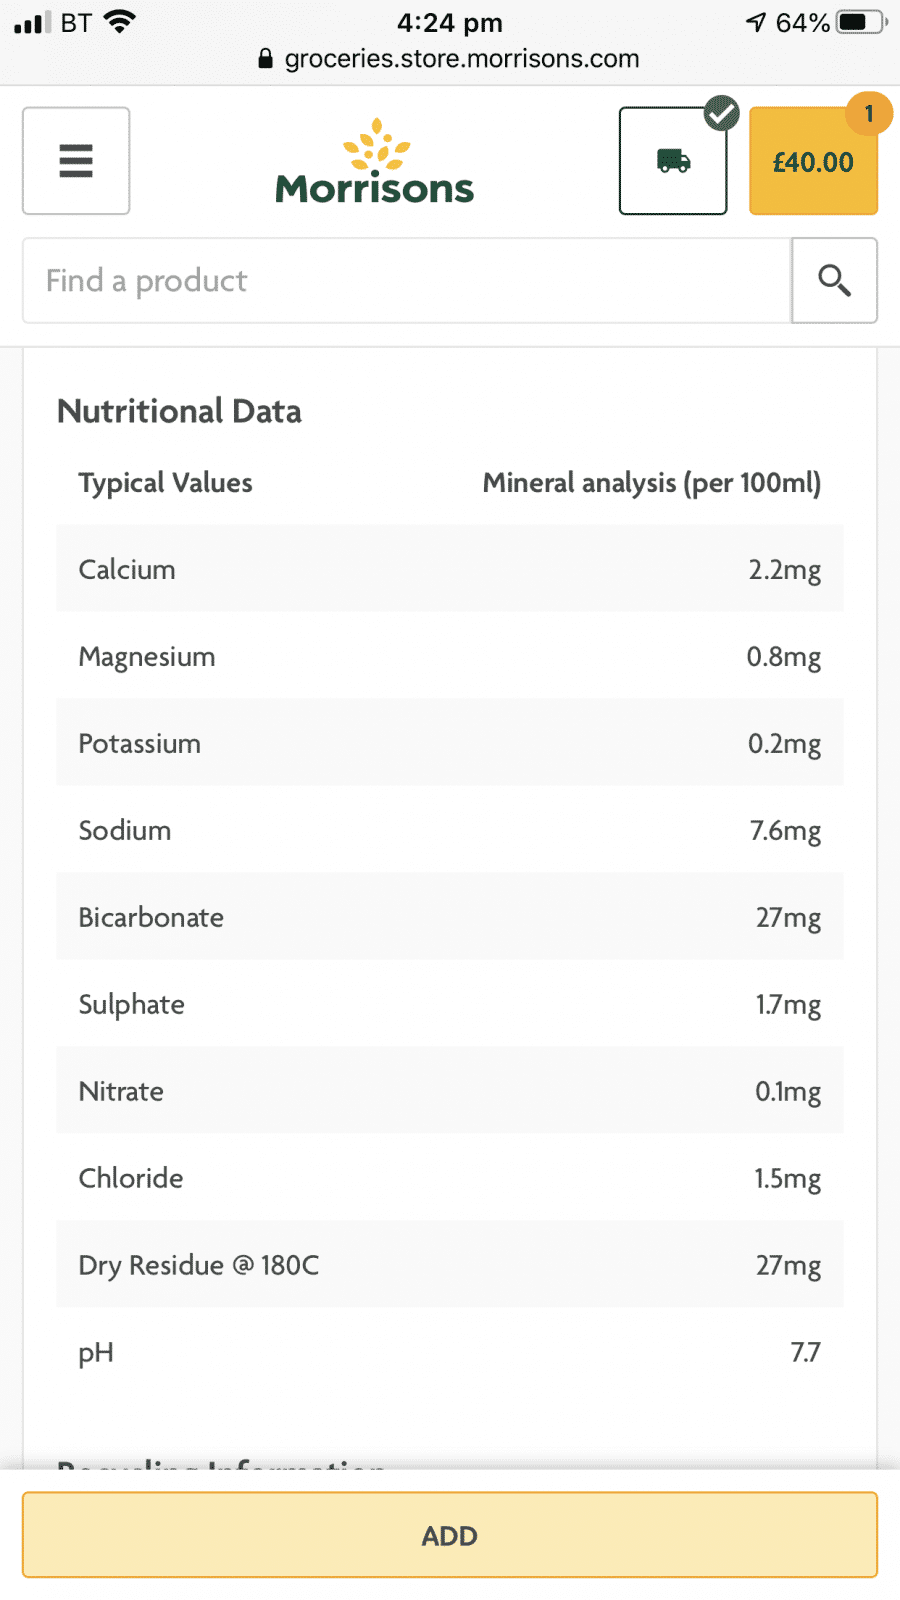
Task: Select the Calcium row
Action: coord(450,569)
